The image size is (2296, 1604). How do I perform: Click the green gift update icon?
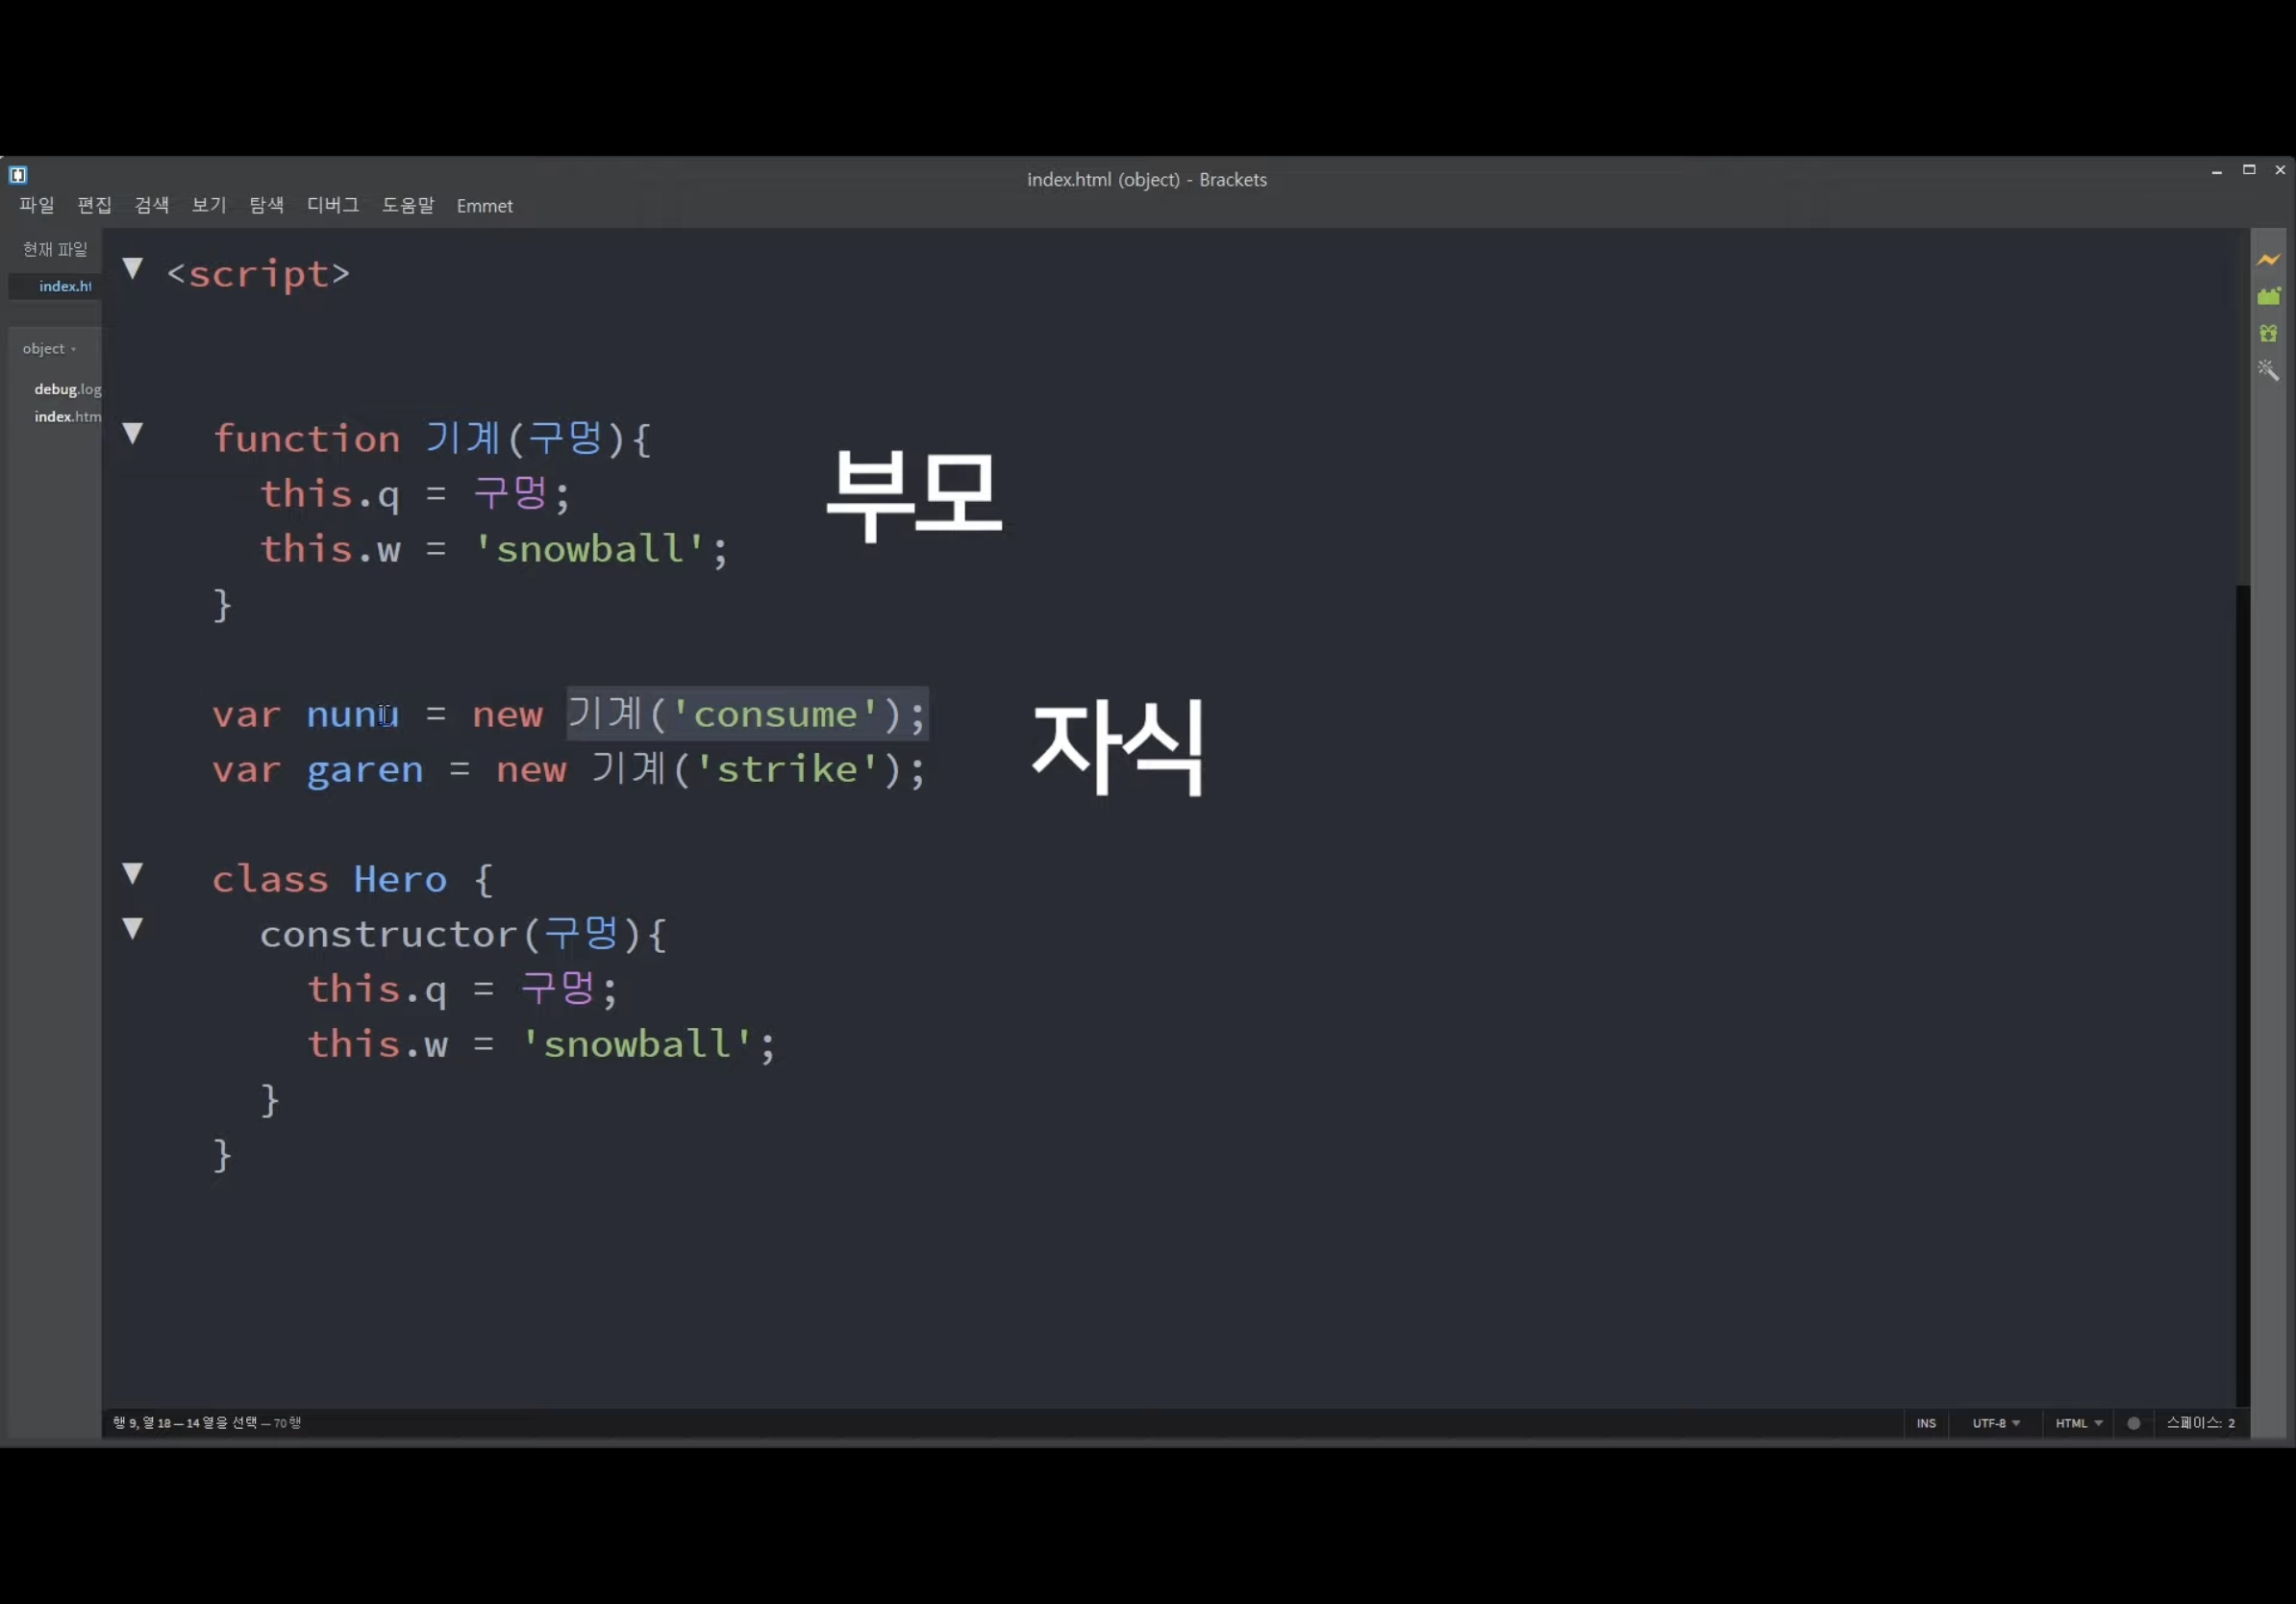click(2268, 333)
